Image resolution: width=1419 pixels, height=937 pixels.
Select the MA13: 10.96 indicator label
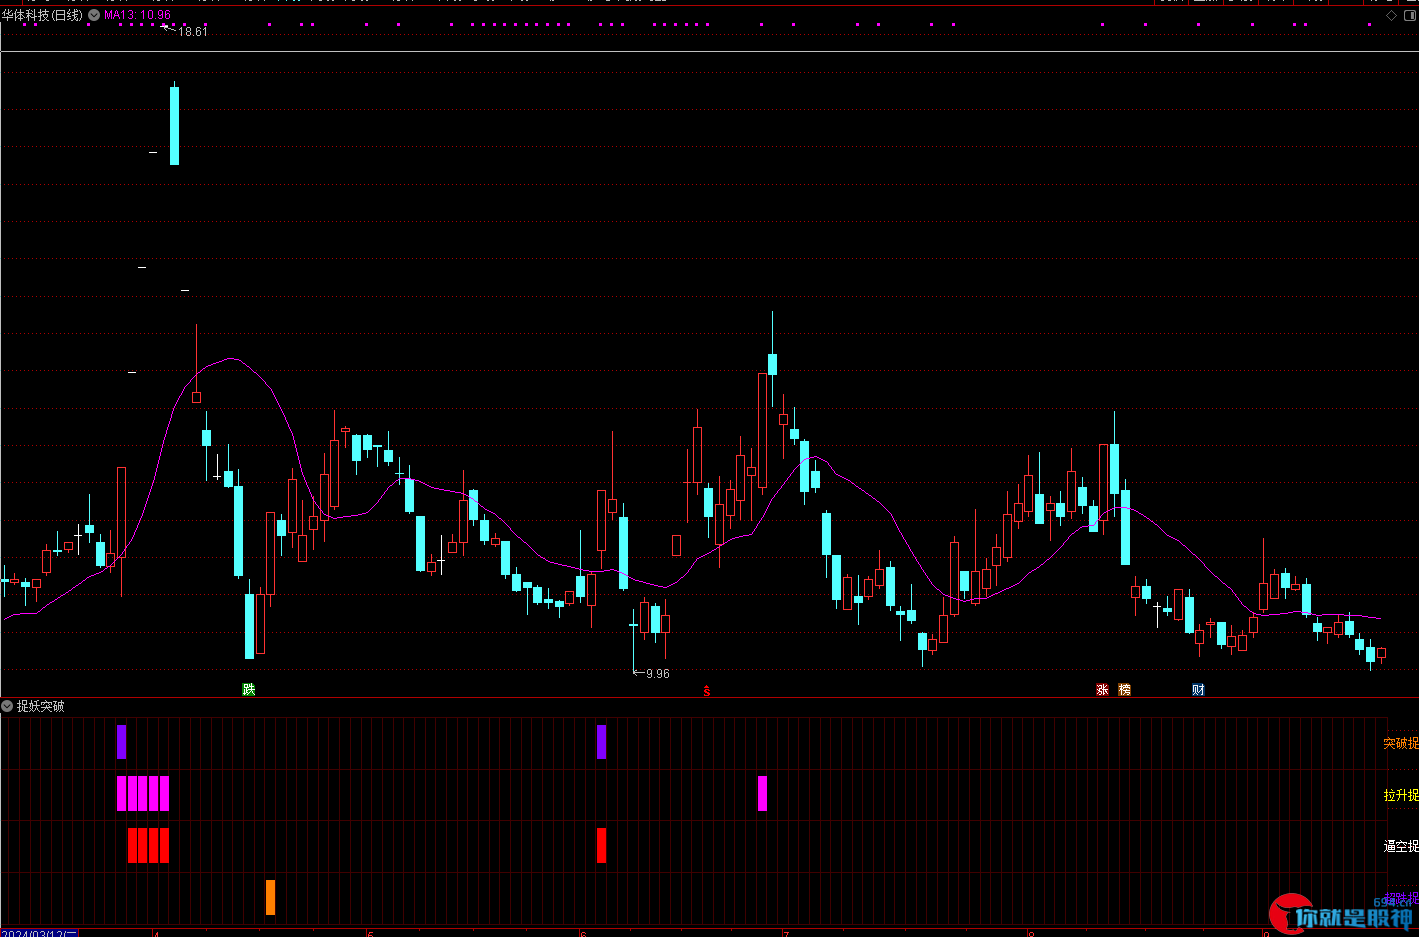coord(138,15)
